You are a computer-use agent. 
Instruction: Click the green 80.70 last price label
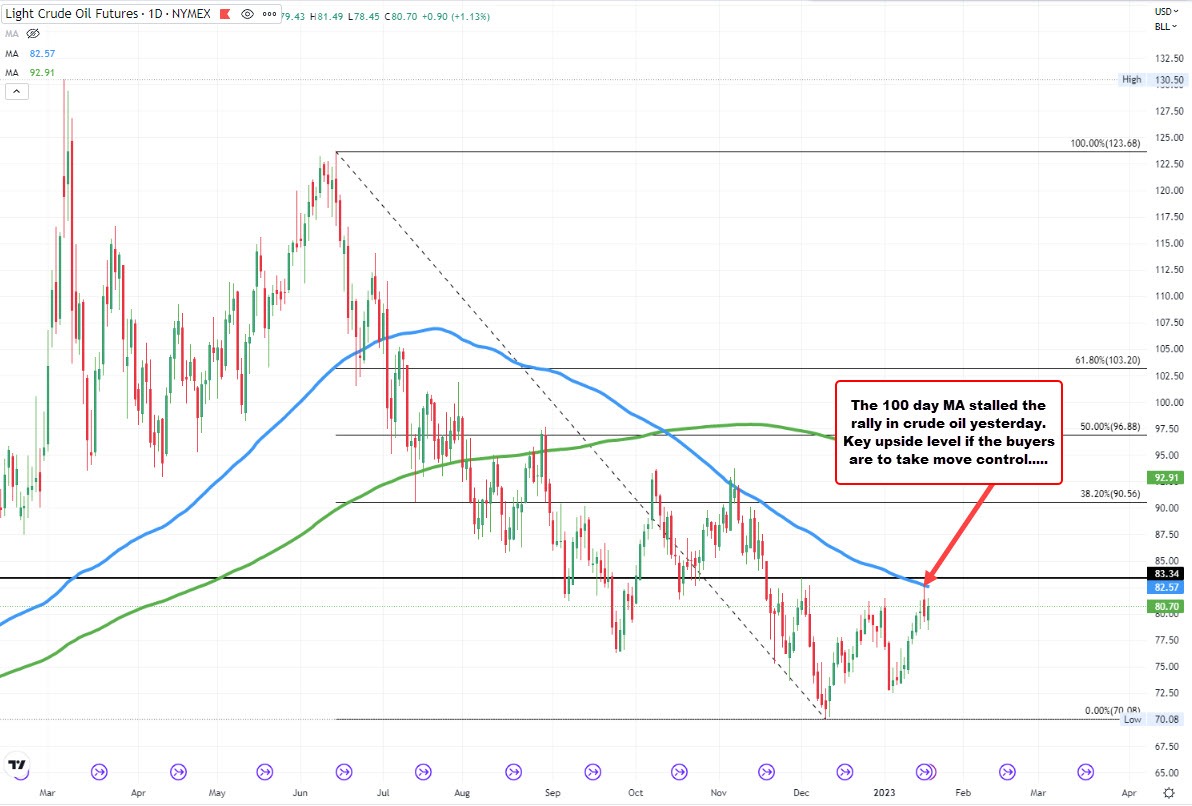[1167, 606]
